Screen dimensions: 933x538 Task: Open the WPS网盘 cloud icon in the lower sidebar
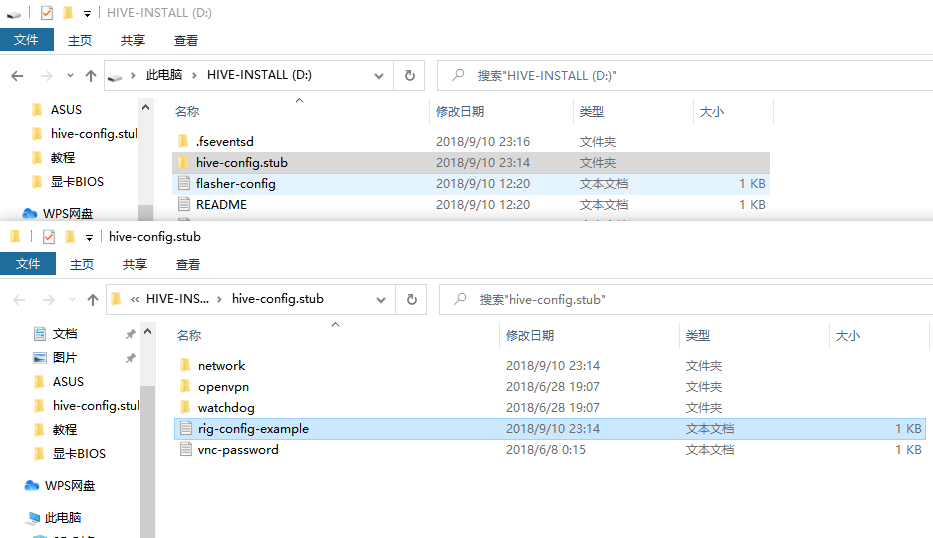point(33,486)
